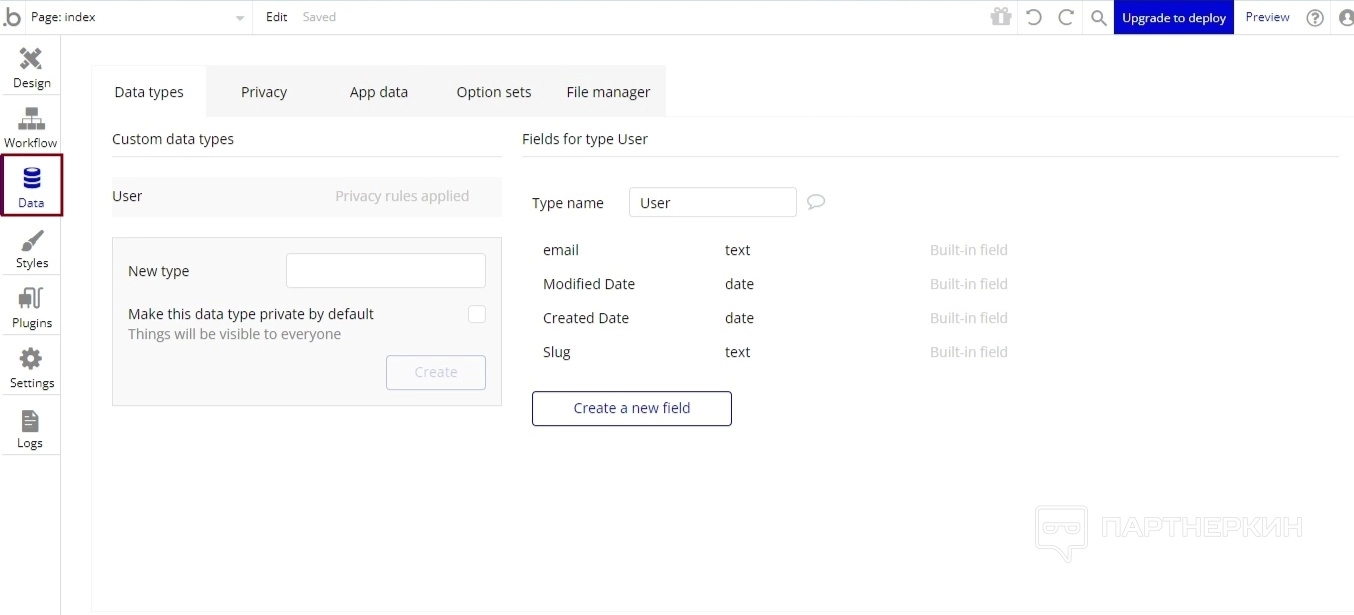Screen dimensions: 1354x615
Task: Open the Workflow editor icon
Action: pos(31,127)
